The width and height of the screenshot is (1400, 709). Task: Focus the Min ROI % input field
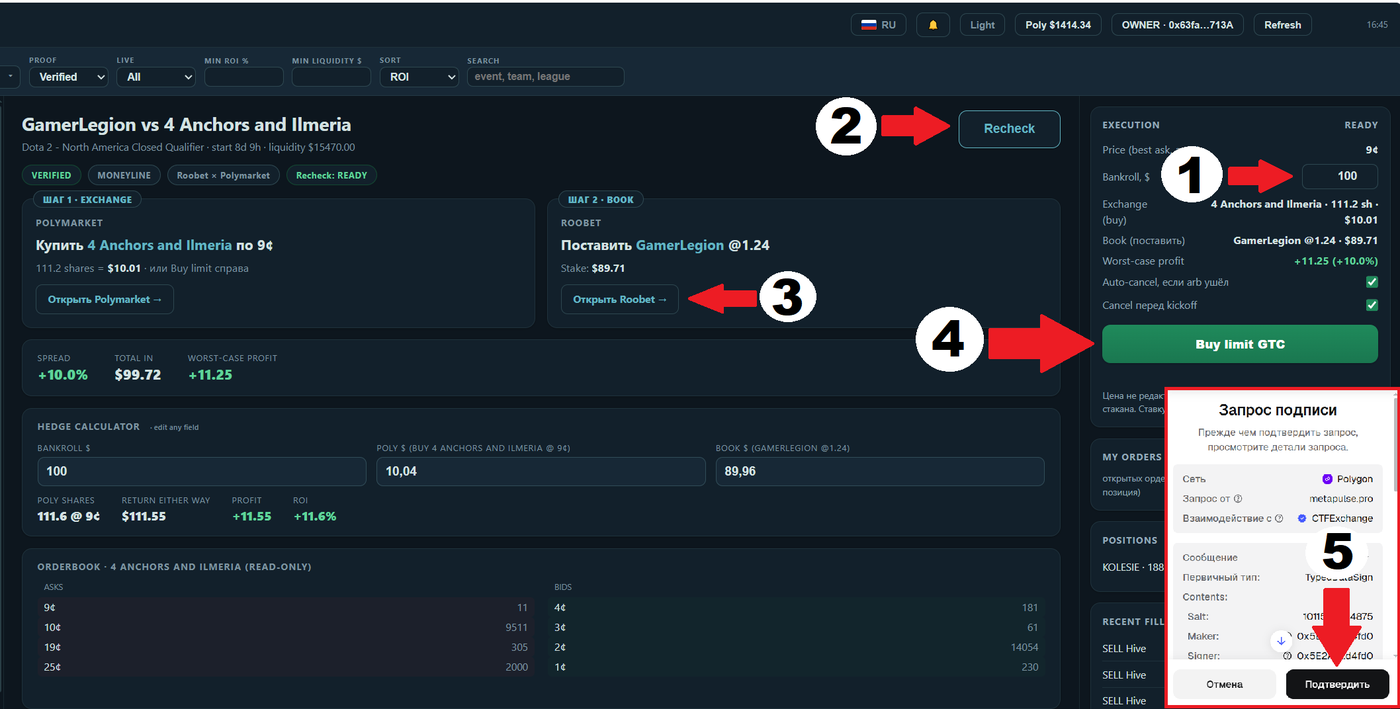tap(244, 76)
